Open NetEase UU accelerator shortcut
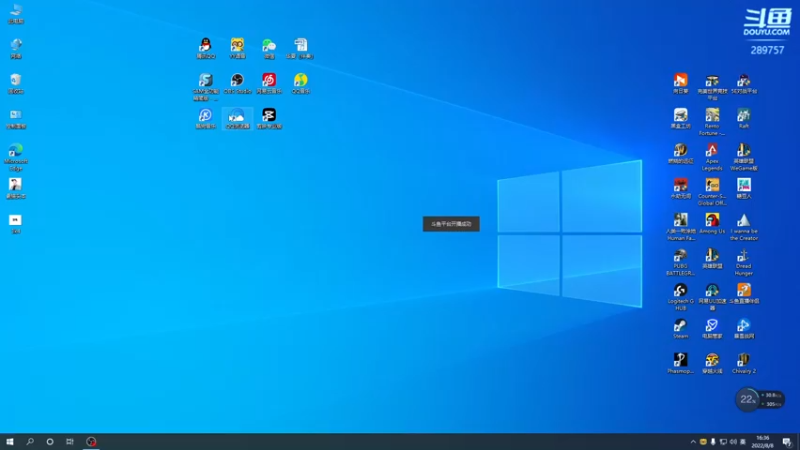This screenshot has height=450, width=800. [x=712, y=297]
